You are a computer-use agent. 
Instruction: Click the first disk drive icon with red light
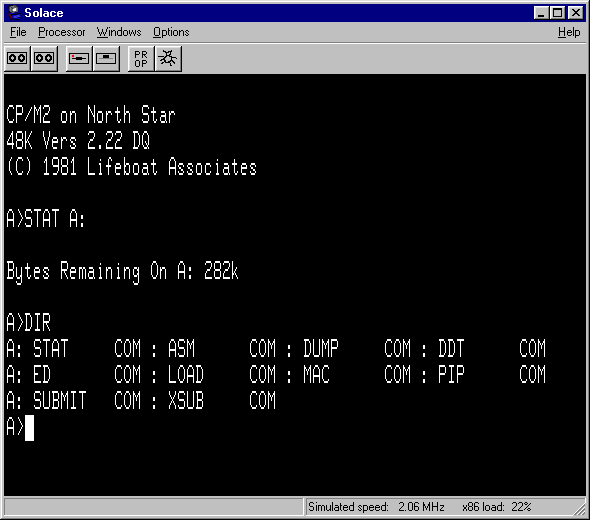point(79,58)
